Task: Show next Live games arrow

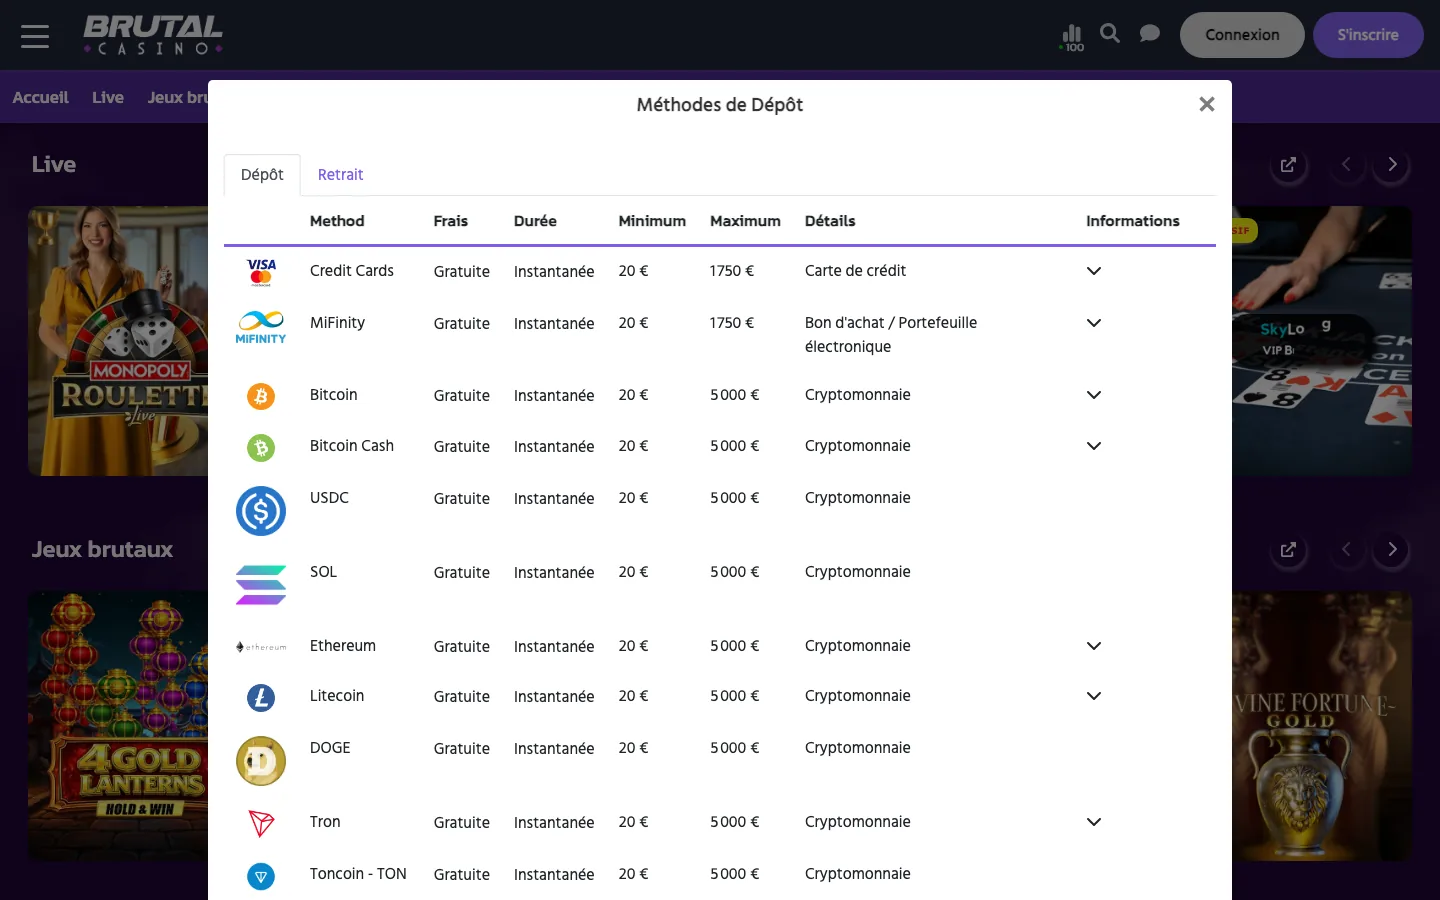Action: 1392,165
